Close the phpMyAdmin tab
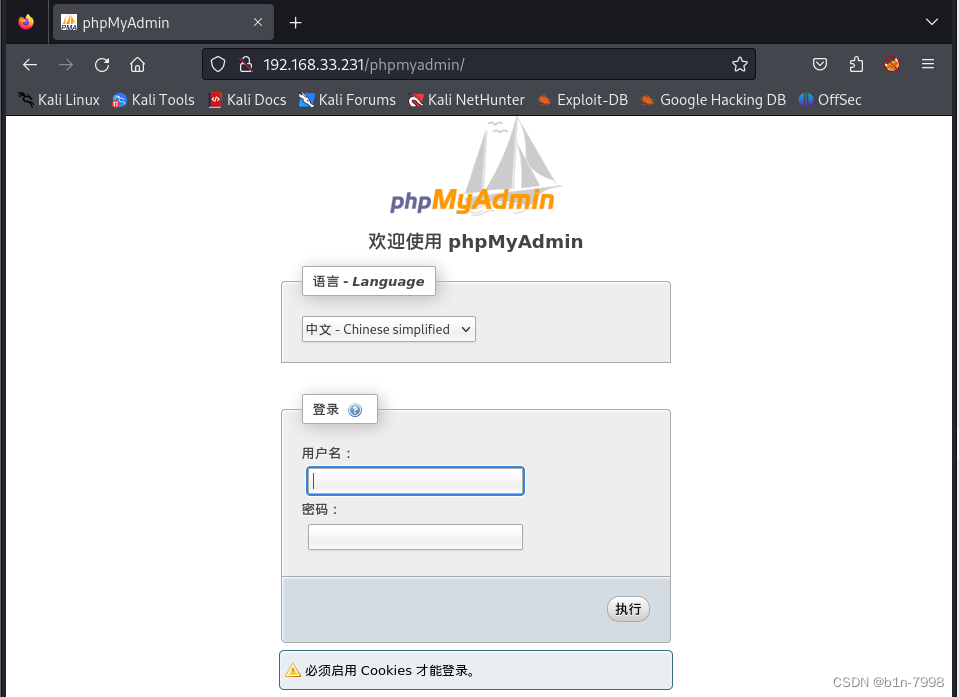This screenshot has height=697, width=959. tap(258, 23)
